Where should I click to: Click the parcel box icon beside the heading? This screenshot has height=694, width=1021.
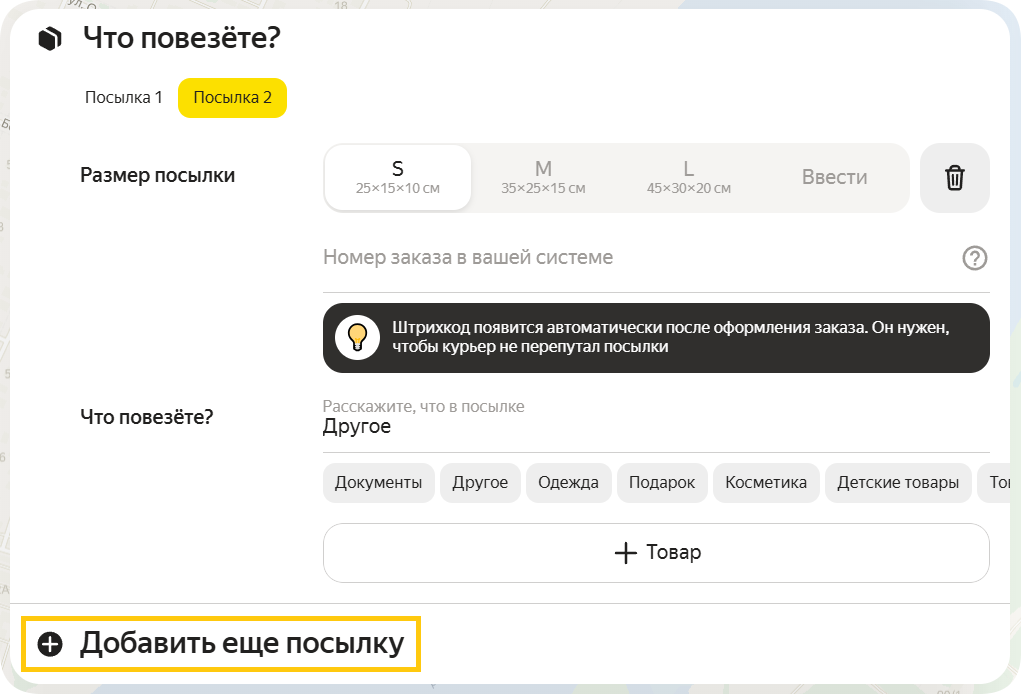tap(50, 36)
